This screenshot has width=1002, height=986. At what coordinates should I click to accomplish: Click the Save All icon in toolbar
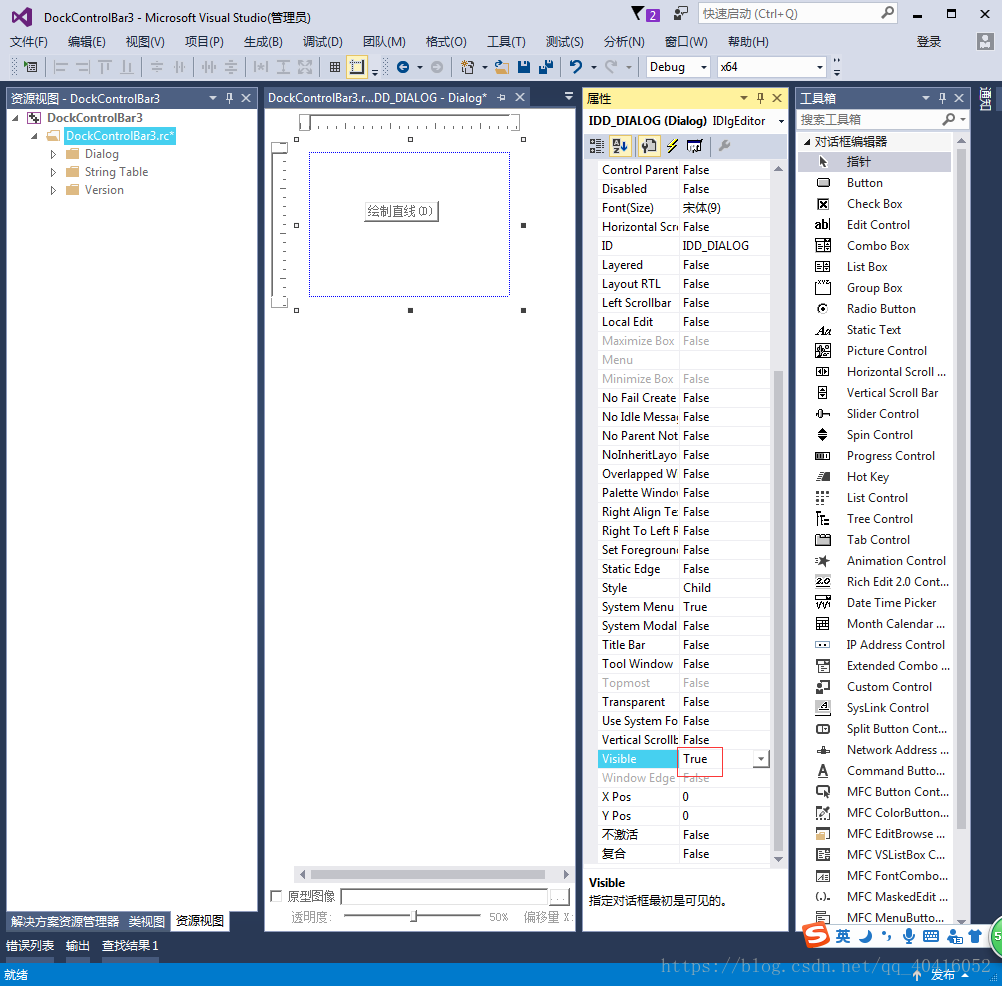tap(545, 66)
